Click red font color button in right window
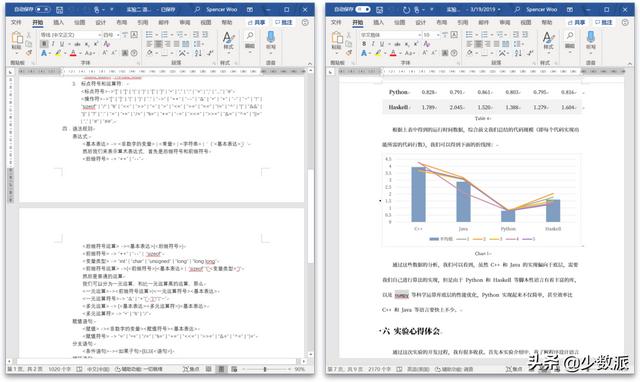 coord(393,53)
